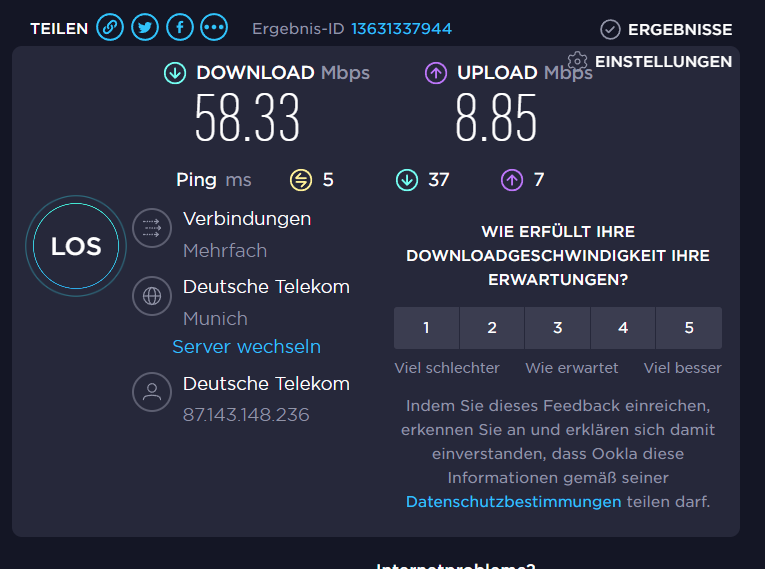Click the download arrow icon beside DOWNLOAD
This screenshot has height=569, width=765.
coord(175,73)
